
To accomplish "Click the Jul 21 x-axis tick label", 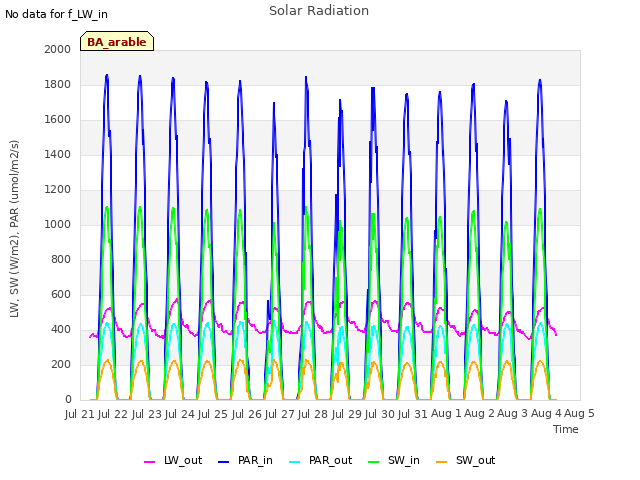I will coord(80,414).
